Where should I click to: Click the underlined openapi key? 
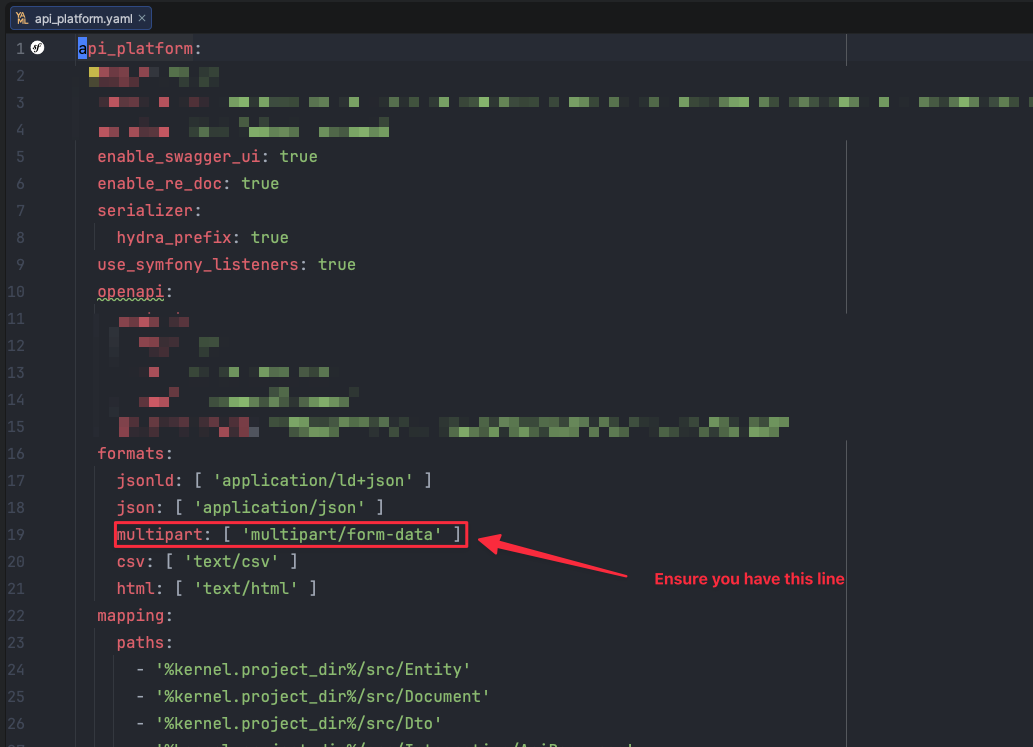tap(128, 291)
